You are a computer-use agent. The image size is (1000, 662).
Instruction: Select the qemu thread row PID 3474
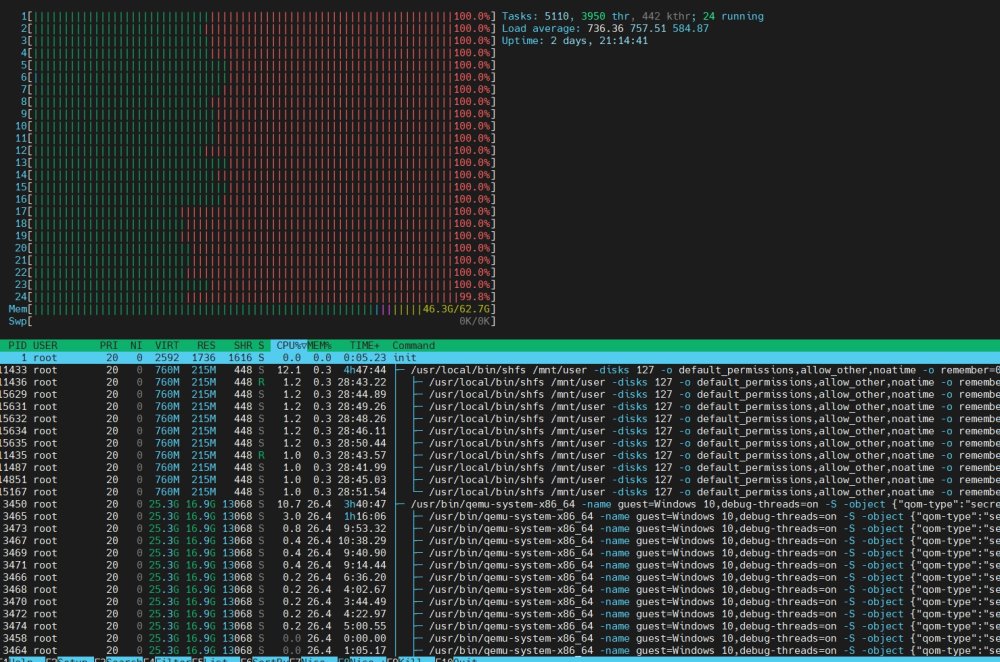pos(500,626)
